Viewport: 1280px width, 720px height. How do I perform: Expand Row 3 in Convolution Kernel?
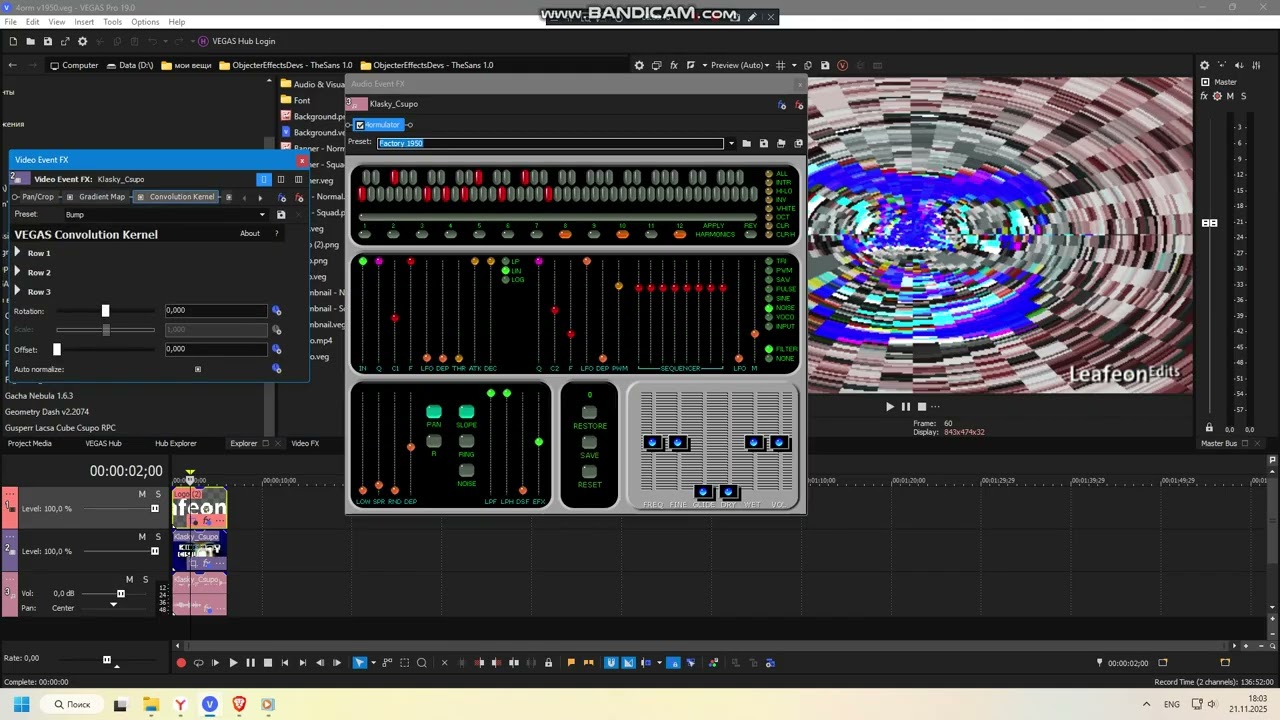17,291
